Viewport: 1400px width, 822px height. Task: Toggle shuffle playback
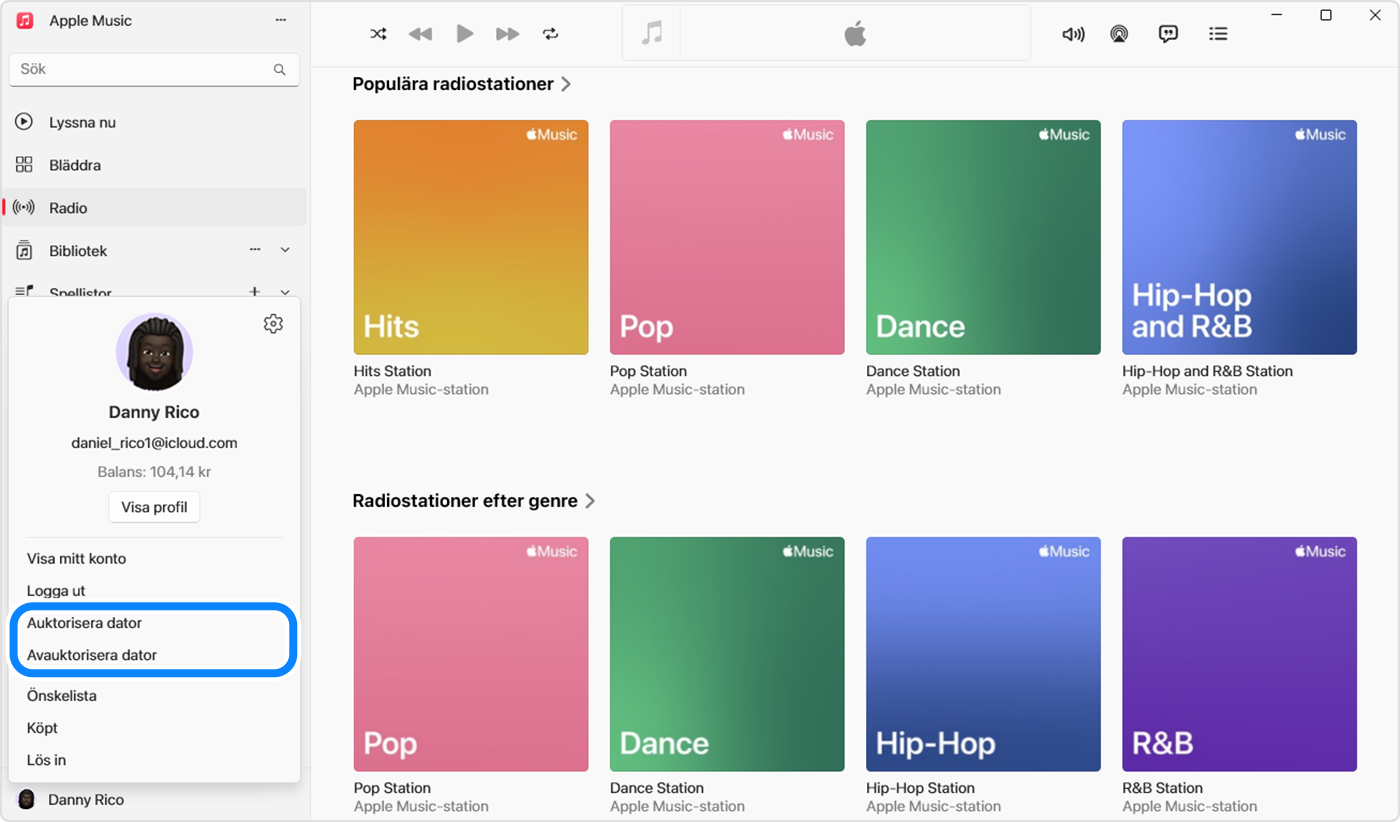[378, 34]
